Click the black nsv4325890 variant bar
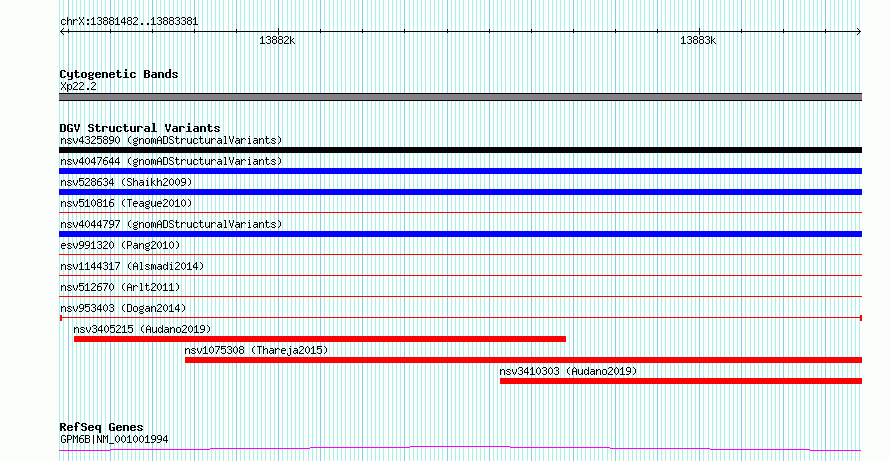Image resolution: width=890 pixels, height=461 pixels. point(460,150)
